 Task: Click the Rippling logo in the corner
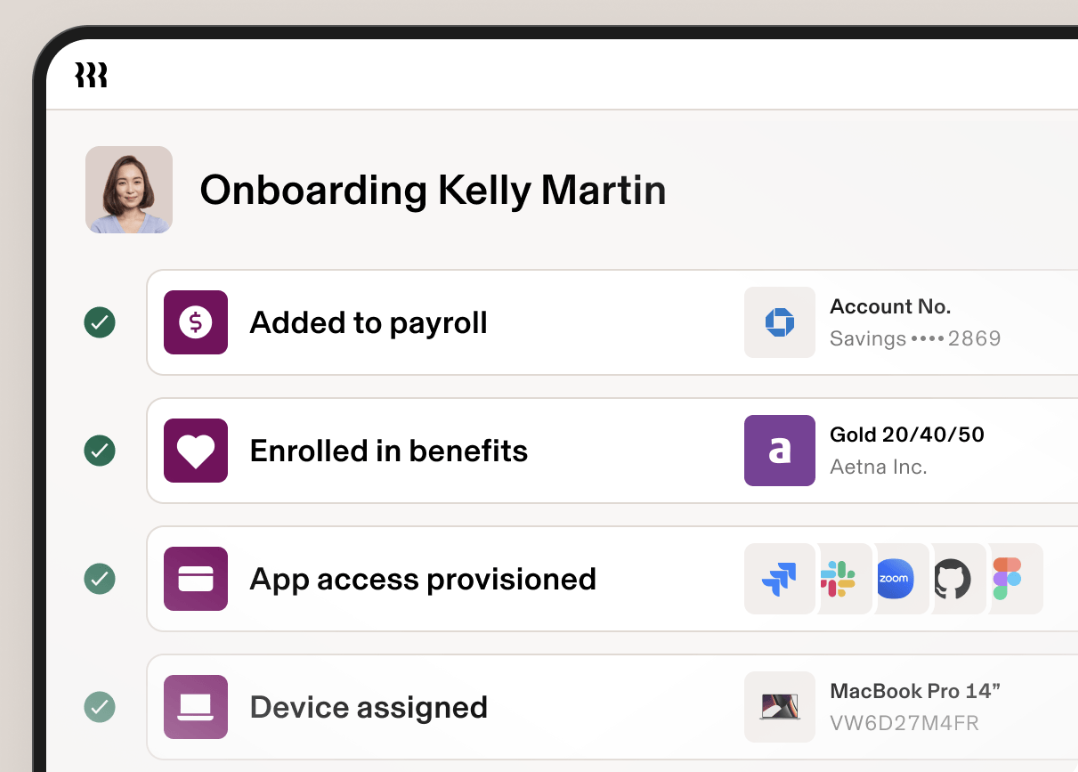(x=91, y=74)
